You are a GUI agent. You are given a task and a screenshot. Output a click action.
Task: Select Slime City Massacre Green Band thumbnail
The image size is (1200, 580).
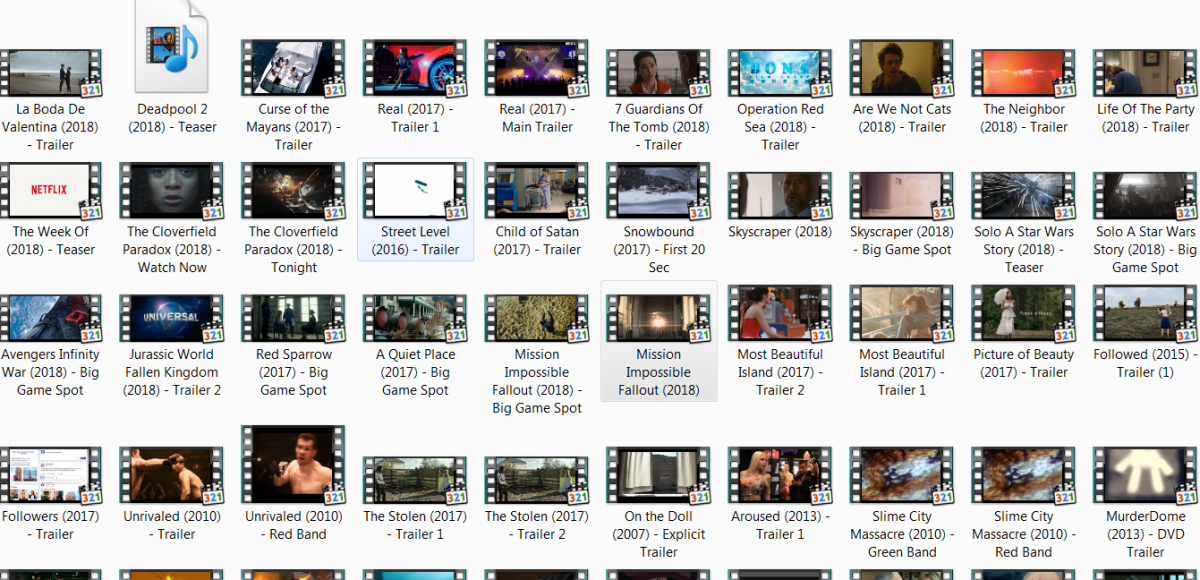click(x=903, y=475)
